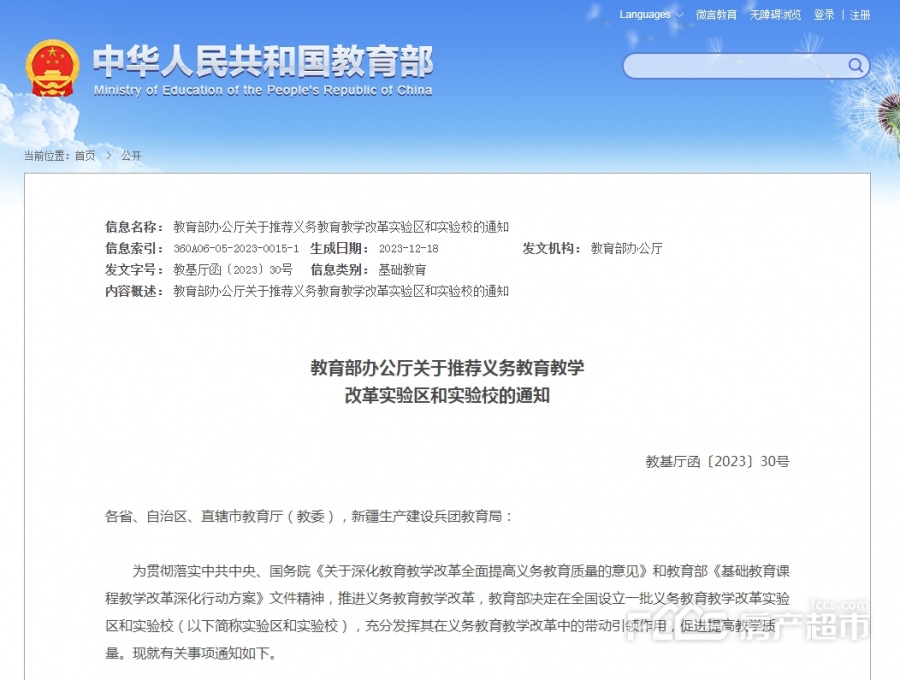Select the index number 360A06-05-2023-0015-1
Screen dimensions: 900x680
pos(236,248)
